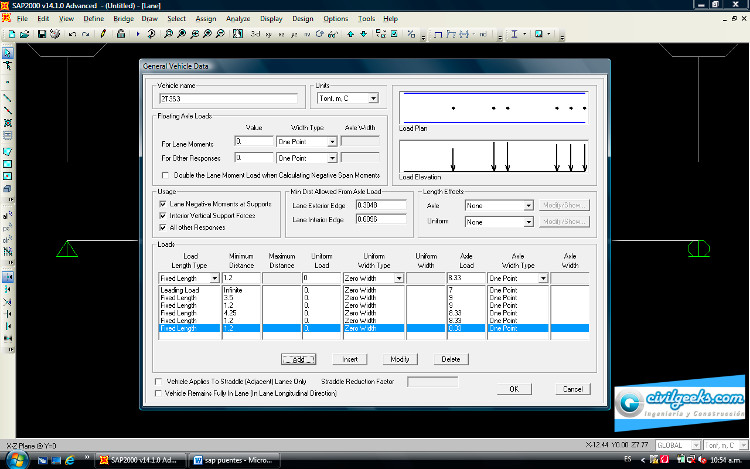Click the Open file folder icon
This screenshot has width=750, height=469.
pyautogui.click(x=25, y=34)
